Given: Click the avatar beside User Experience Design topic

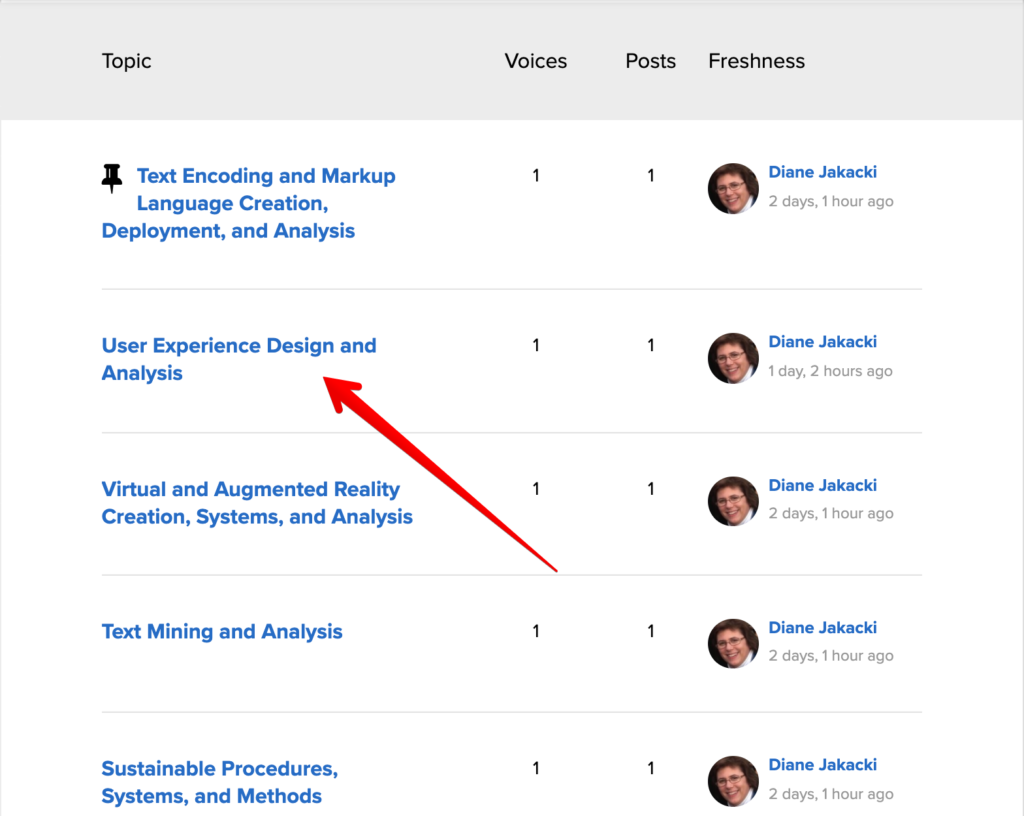Looking at the screenshot, I should 733,358.
